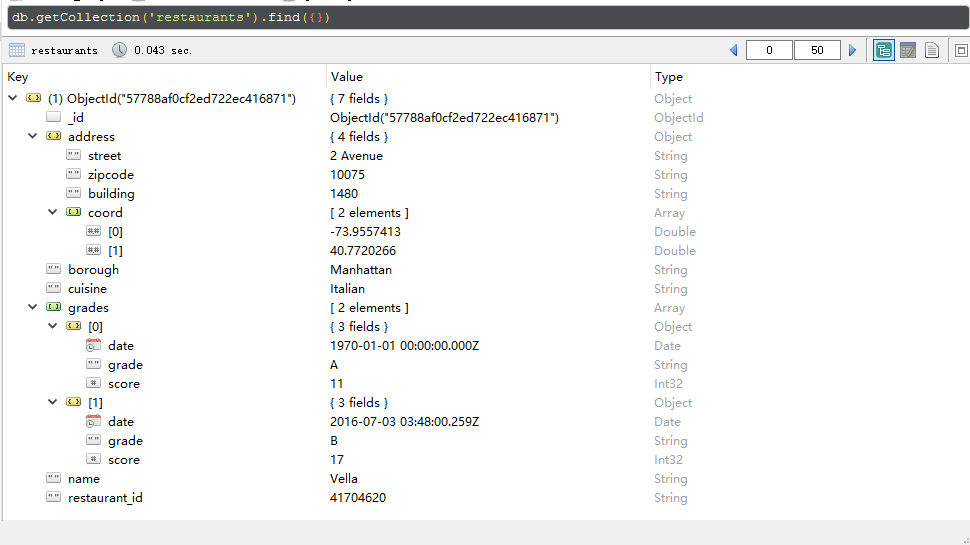Click the next page arrow
Screen dimensions: 970x545
click(x=852, y=50)
